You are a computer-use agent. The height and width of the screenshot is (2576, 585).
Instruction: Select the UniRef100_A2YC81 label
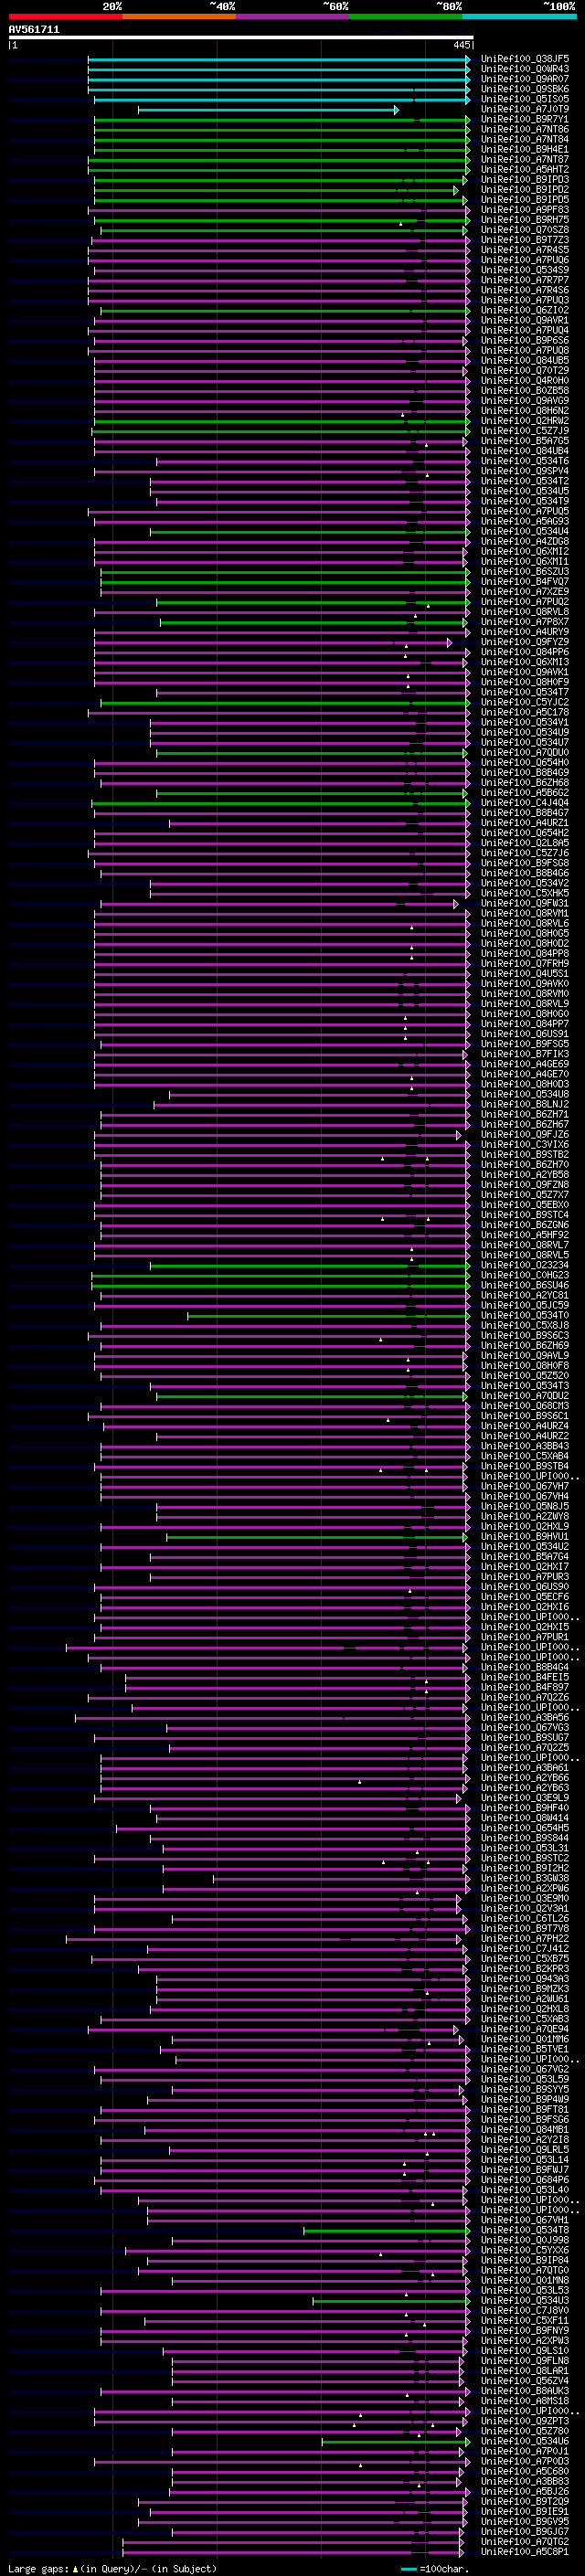point(525,1296)
